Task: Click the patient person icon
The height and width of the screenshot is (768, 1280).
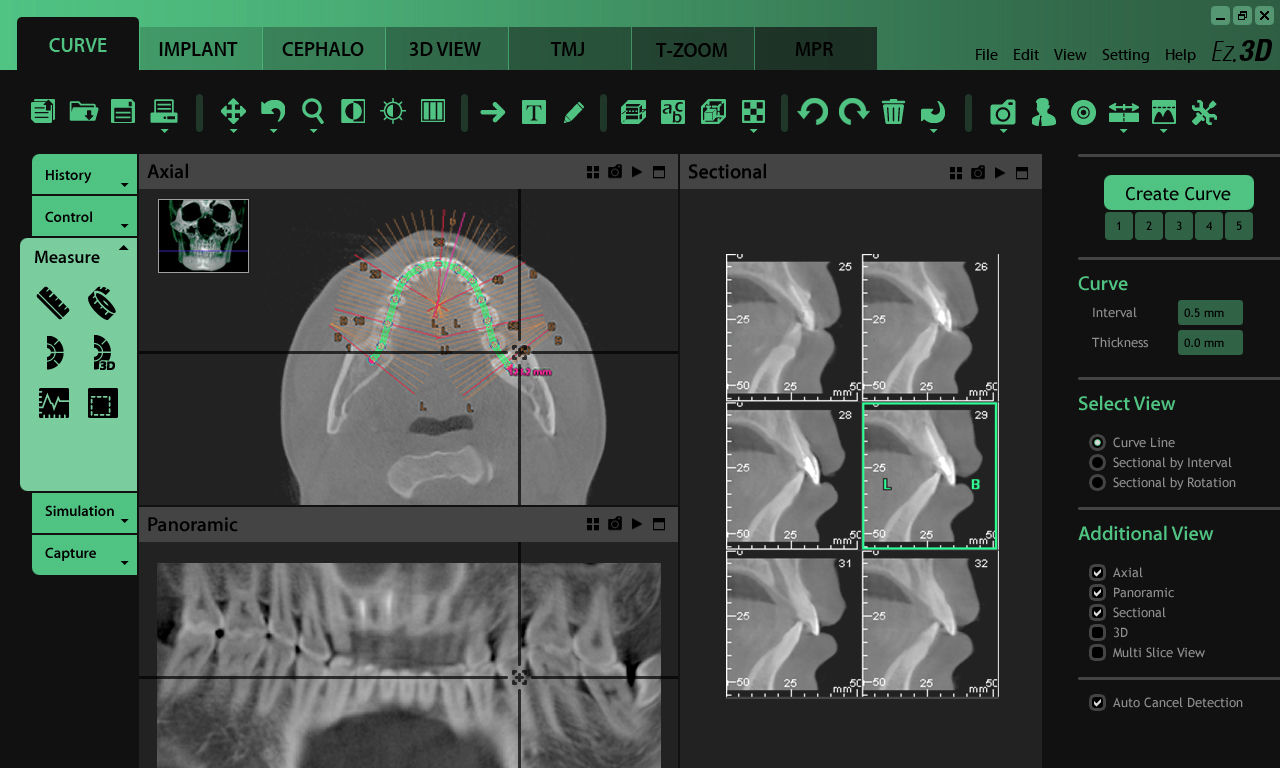Action: (x=1043, y=112)
